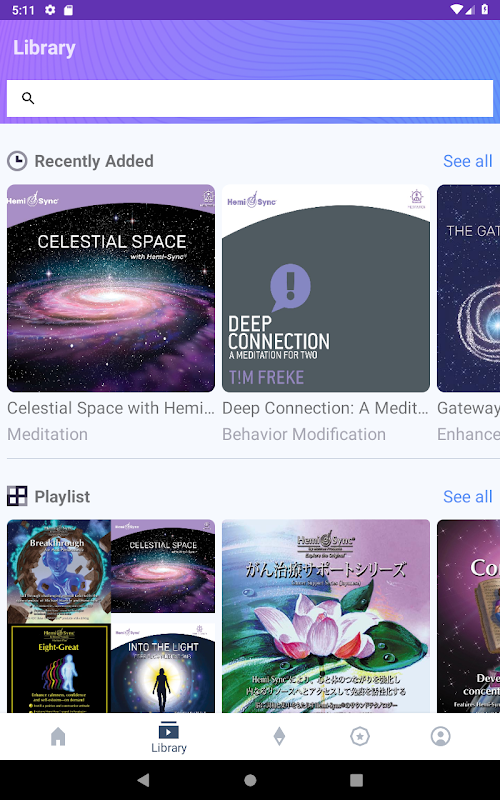Select Celestial Space with Hemi title text

pyautogui.click(x=111, y=408)
